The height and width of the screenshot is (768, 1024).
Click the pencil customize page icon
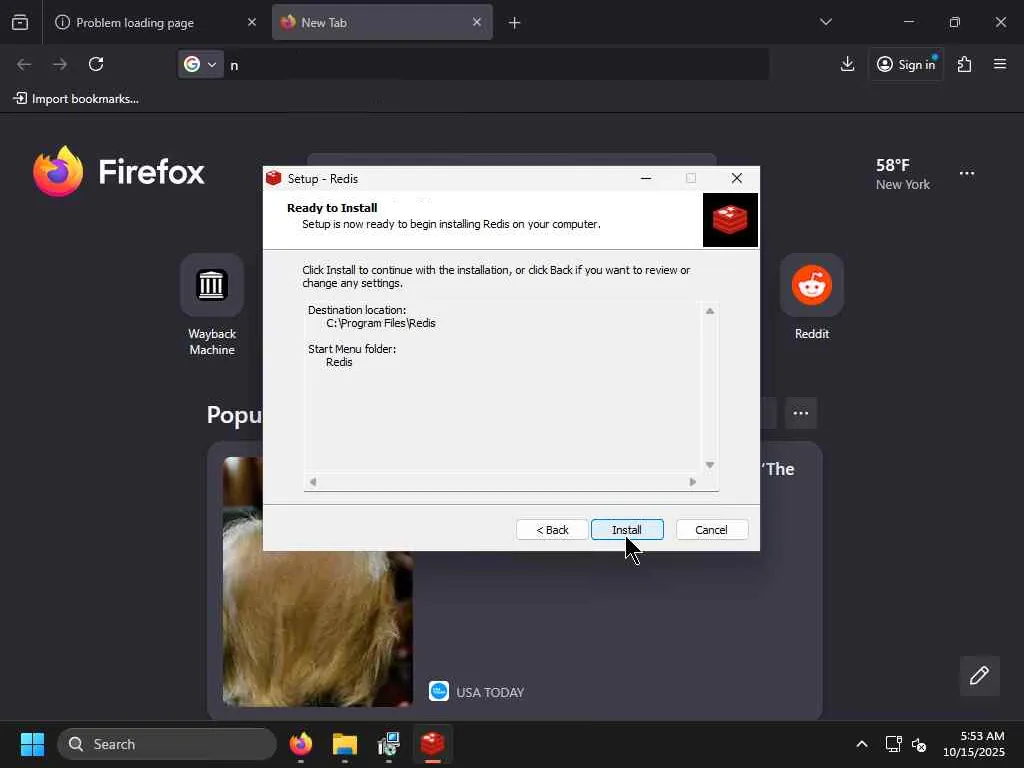[979, 675]
